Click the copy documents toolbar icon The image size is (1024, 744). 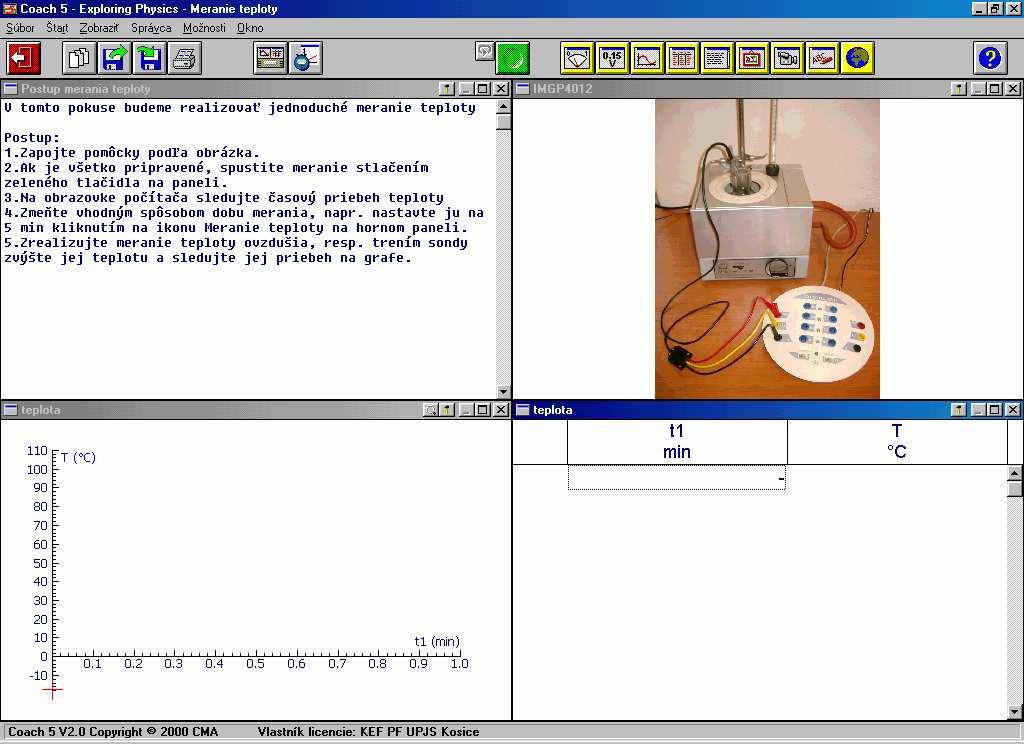[x=80, y=58]
